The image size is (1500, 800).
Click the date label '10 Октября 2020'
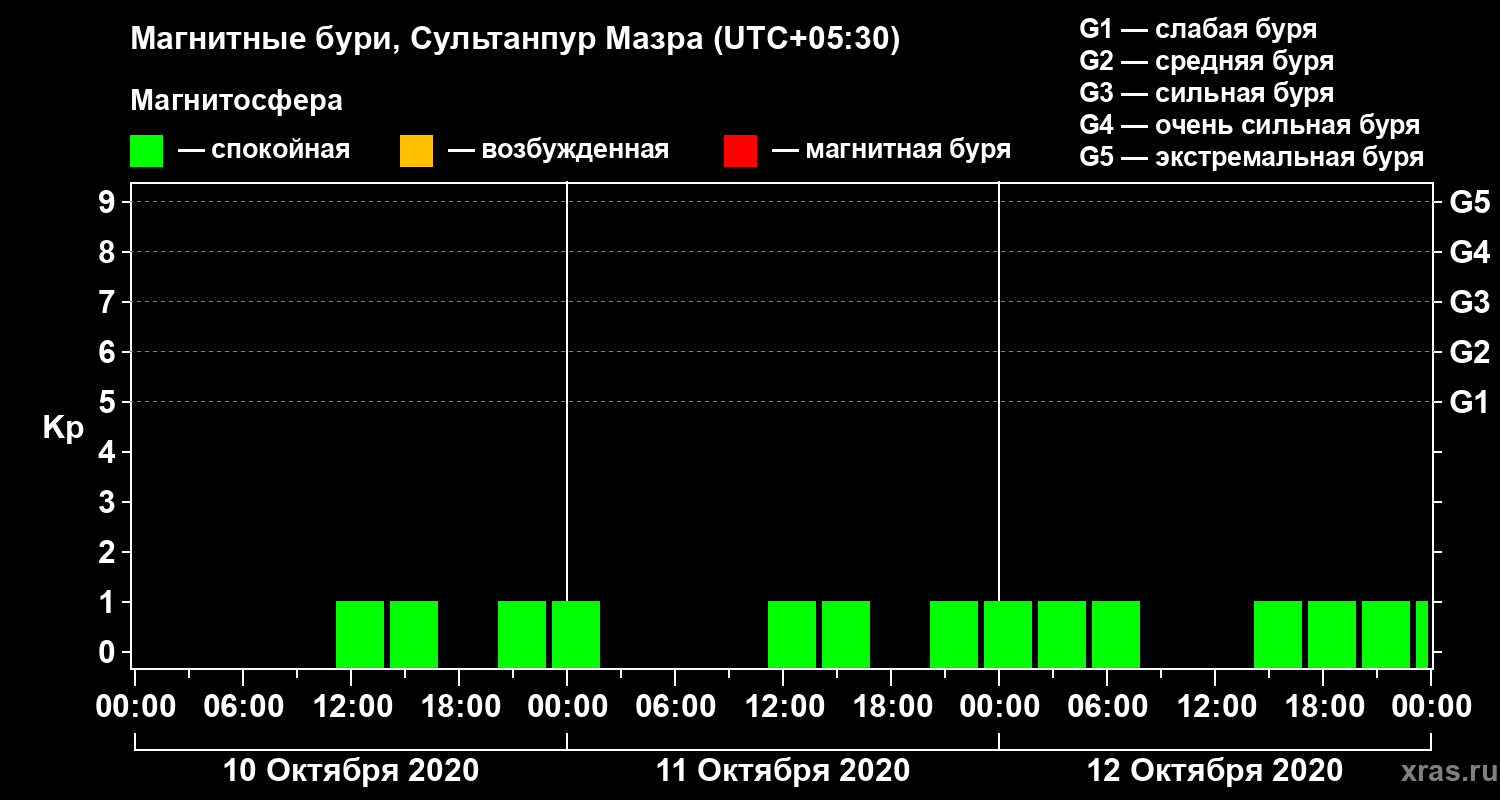point(351,771)
